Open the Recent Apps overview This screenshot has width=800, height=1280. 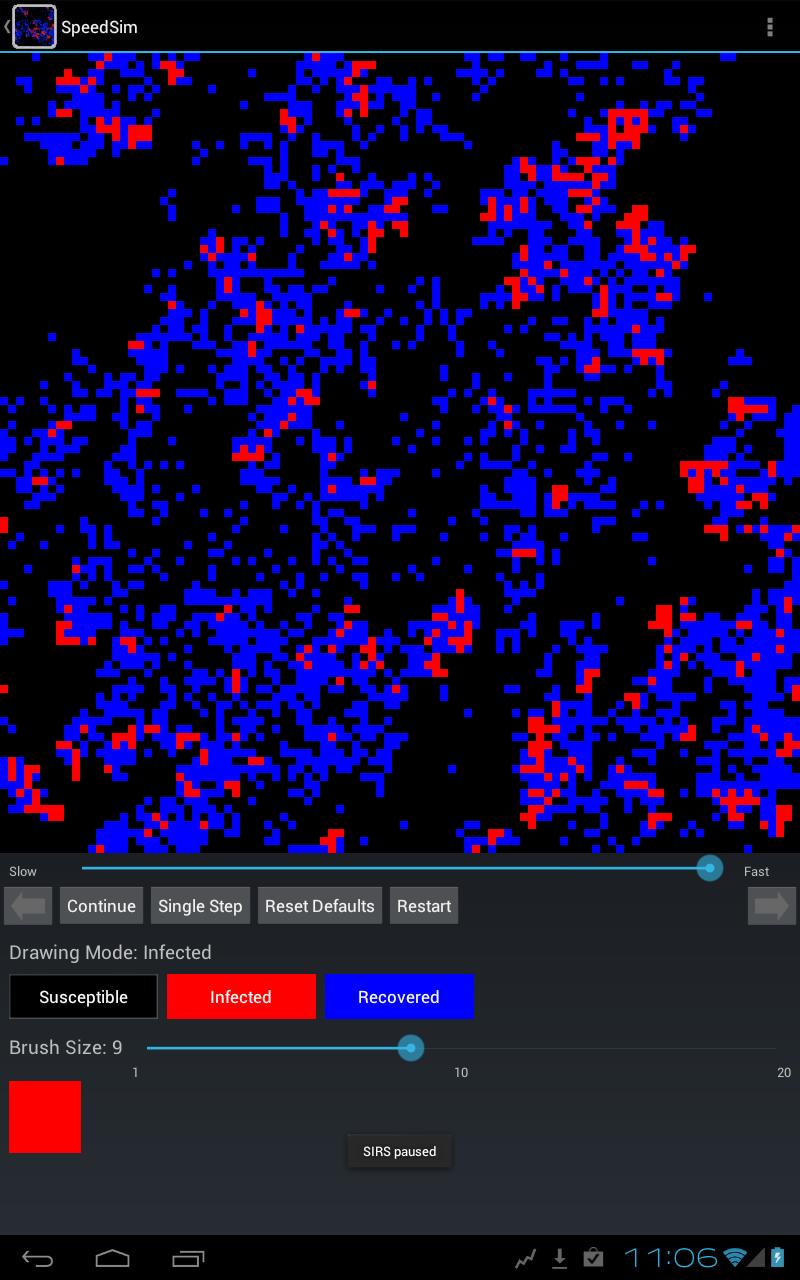188,1258
